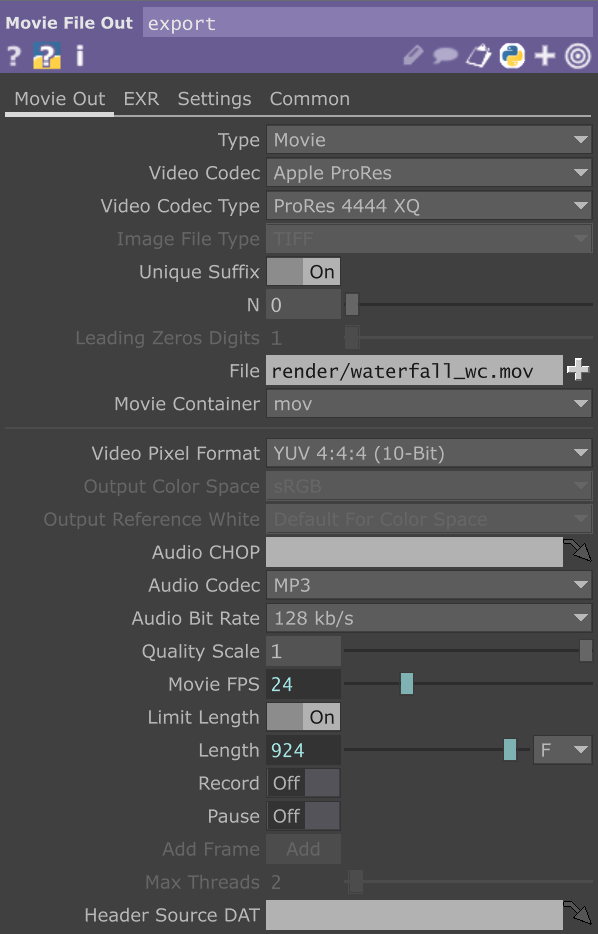
Task: Click the pencil edit icon in header
Action: (x=413, y=56)
